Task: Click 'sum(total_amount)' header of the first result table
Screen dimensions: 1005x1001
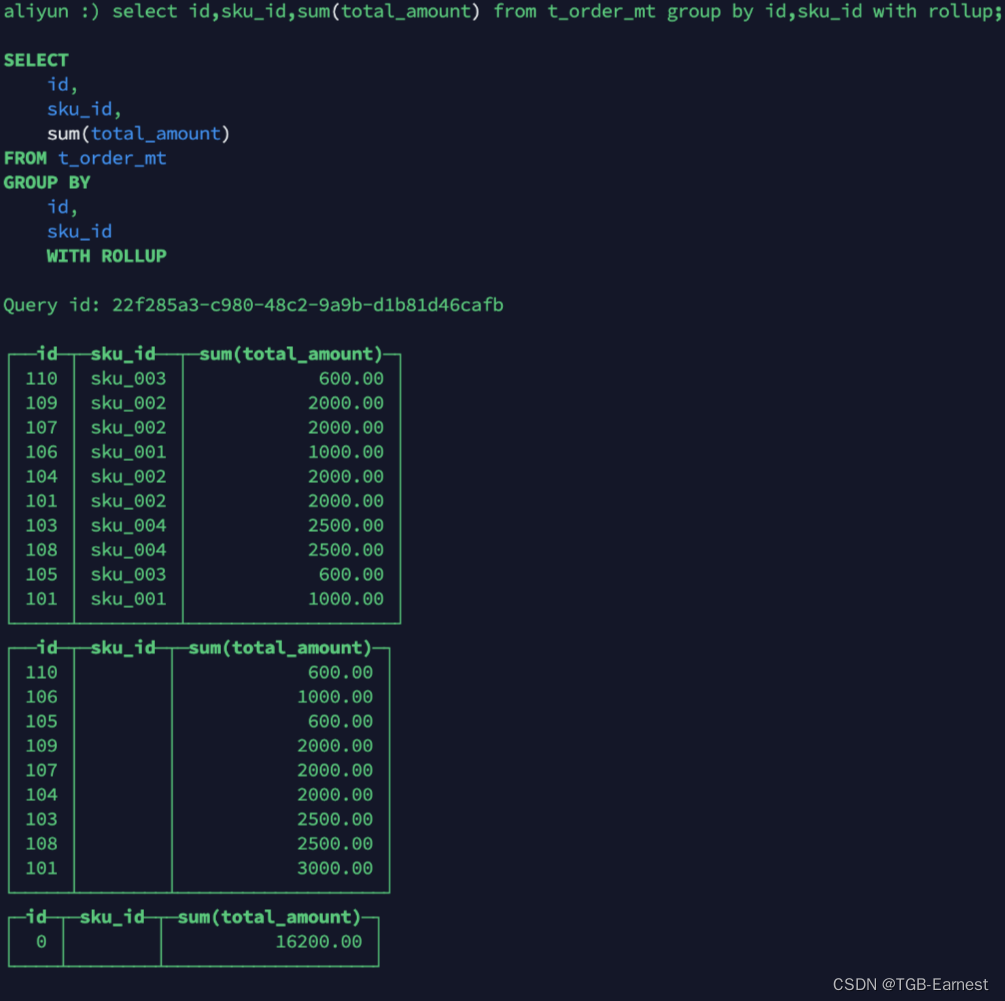Action: [291, 354]
